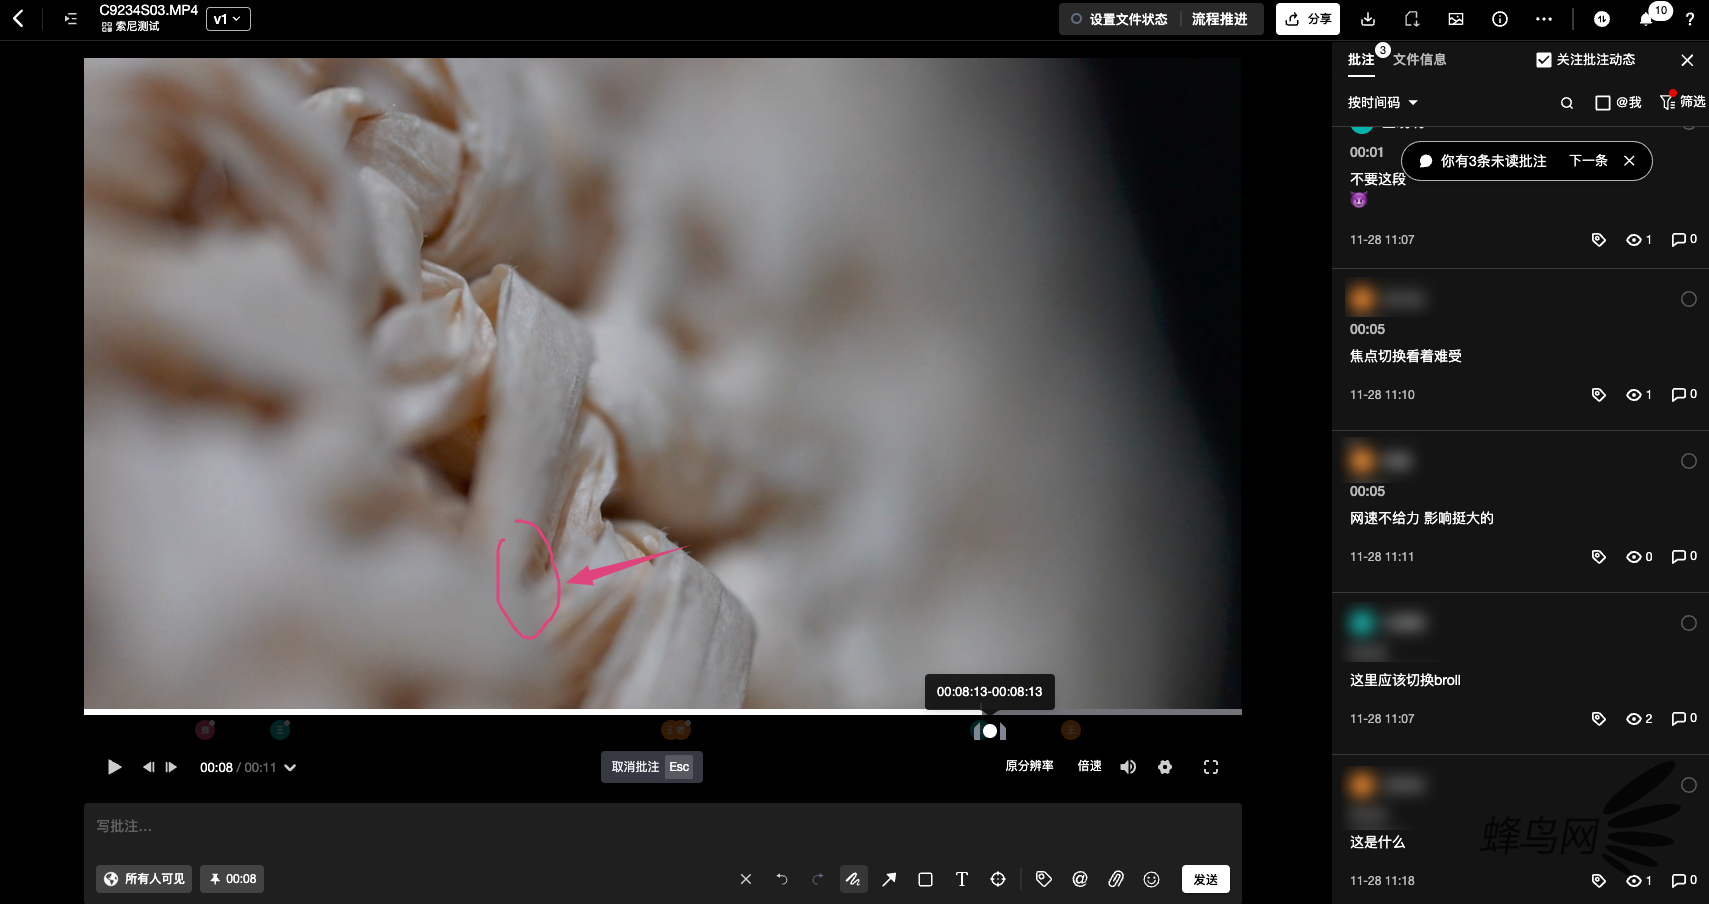Click the 分享 share button
This screenshot has width=1709, height=904.
coord(1307,19)
